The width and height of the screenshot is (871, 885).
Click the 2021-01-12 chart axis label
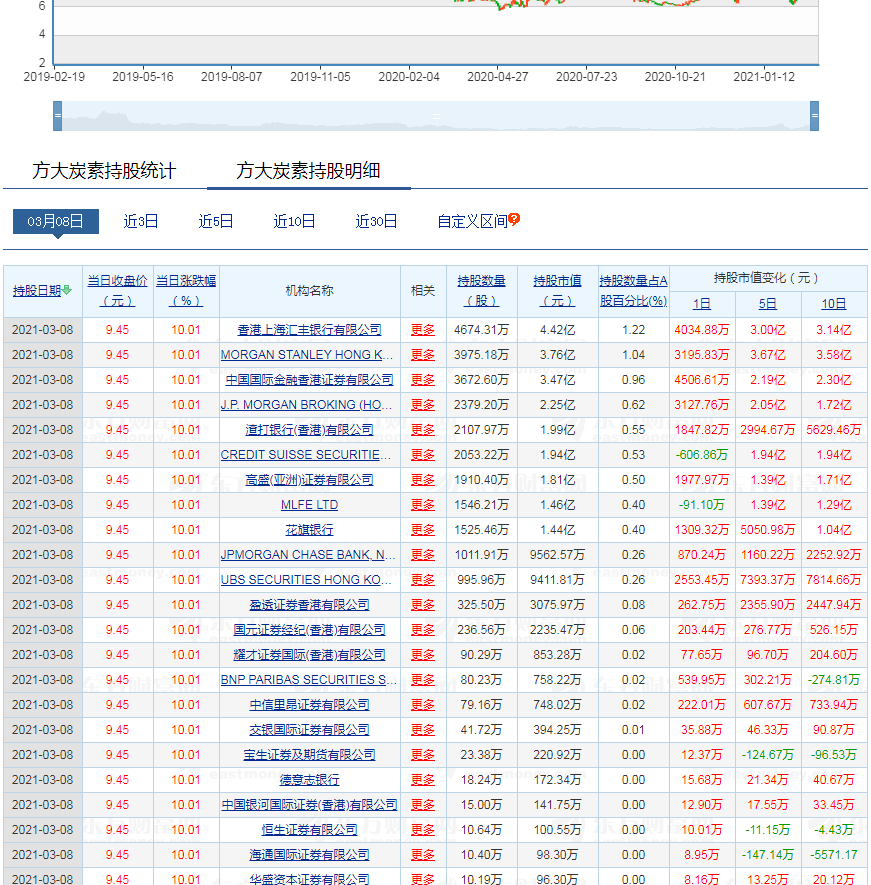pos(764,77)
